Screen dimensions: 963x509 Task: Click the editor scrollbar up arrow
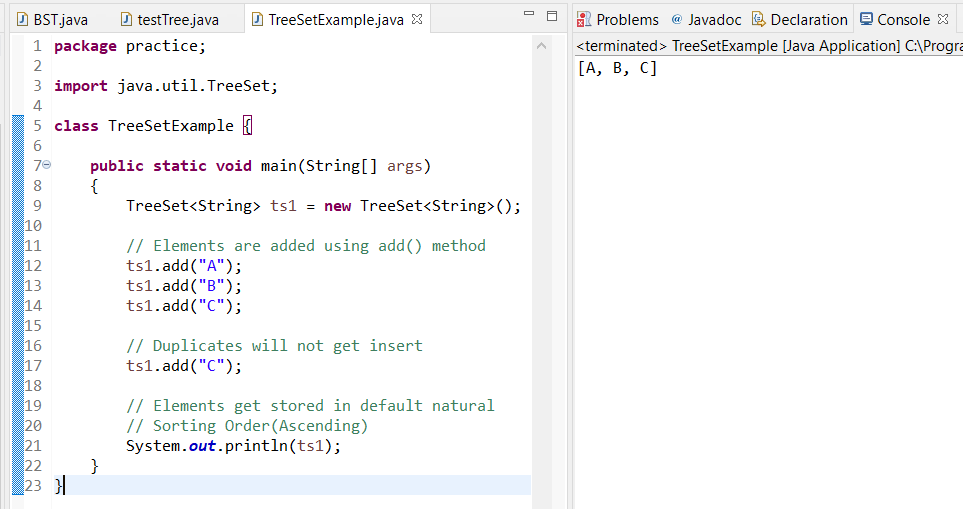tap(541, 45)
